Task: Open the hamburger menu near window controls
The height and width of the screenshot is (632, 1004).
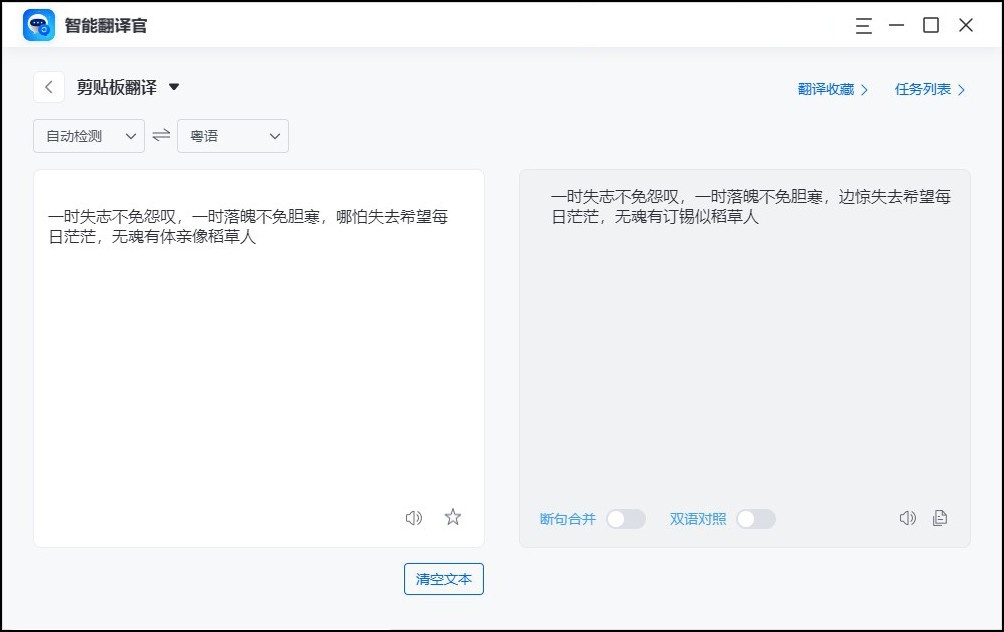Action: pos(863,26)
